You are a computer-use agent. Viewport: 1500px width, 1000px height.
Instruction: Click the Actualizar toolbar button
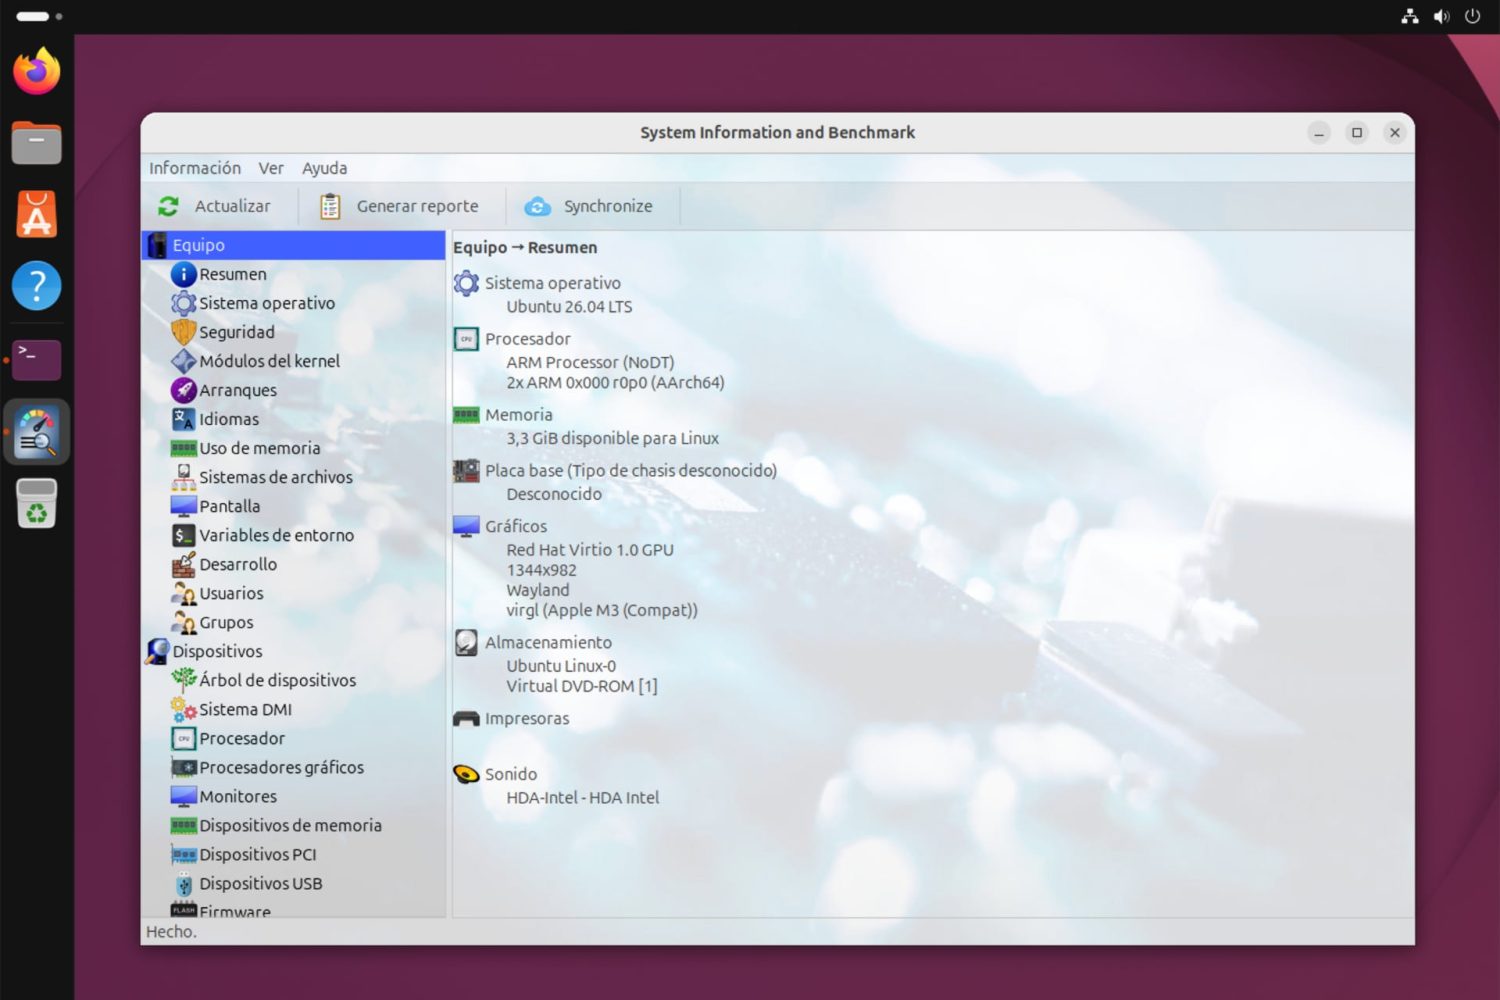point(215,206)
